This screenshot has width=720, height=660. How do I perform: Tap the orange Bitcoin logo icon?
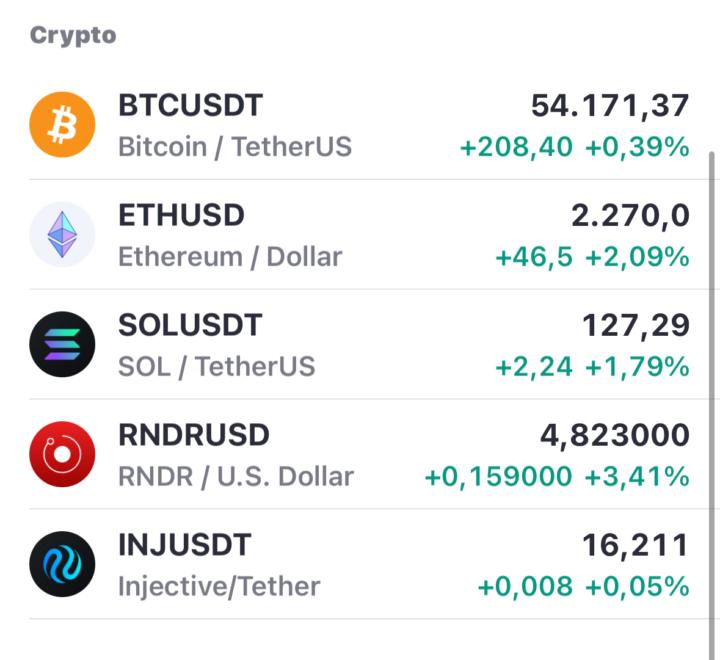coord(62,124)
